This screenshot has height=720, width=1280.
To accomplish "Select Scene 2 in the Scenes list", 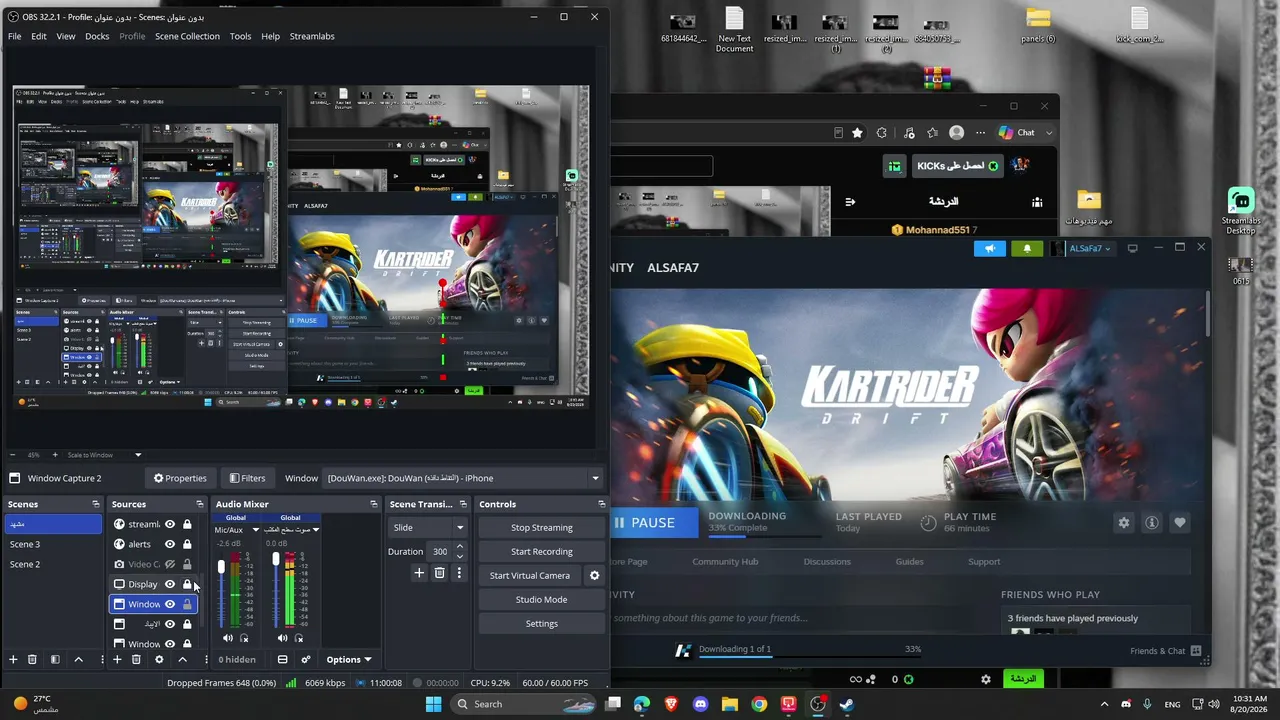I will [53, 564].
